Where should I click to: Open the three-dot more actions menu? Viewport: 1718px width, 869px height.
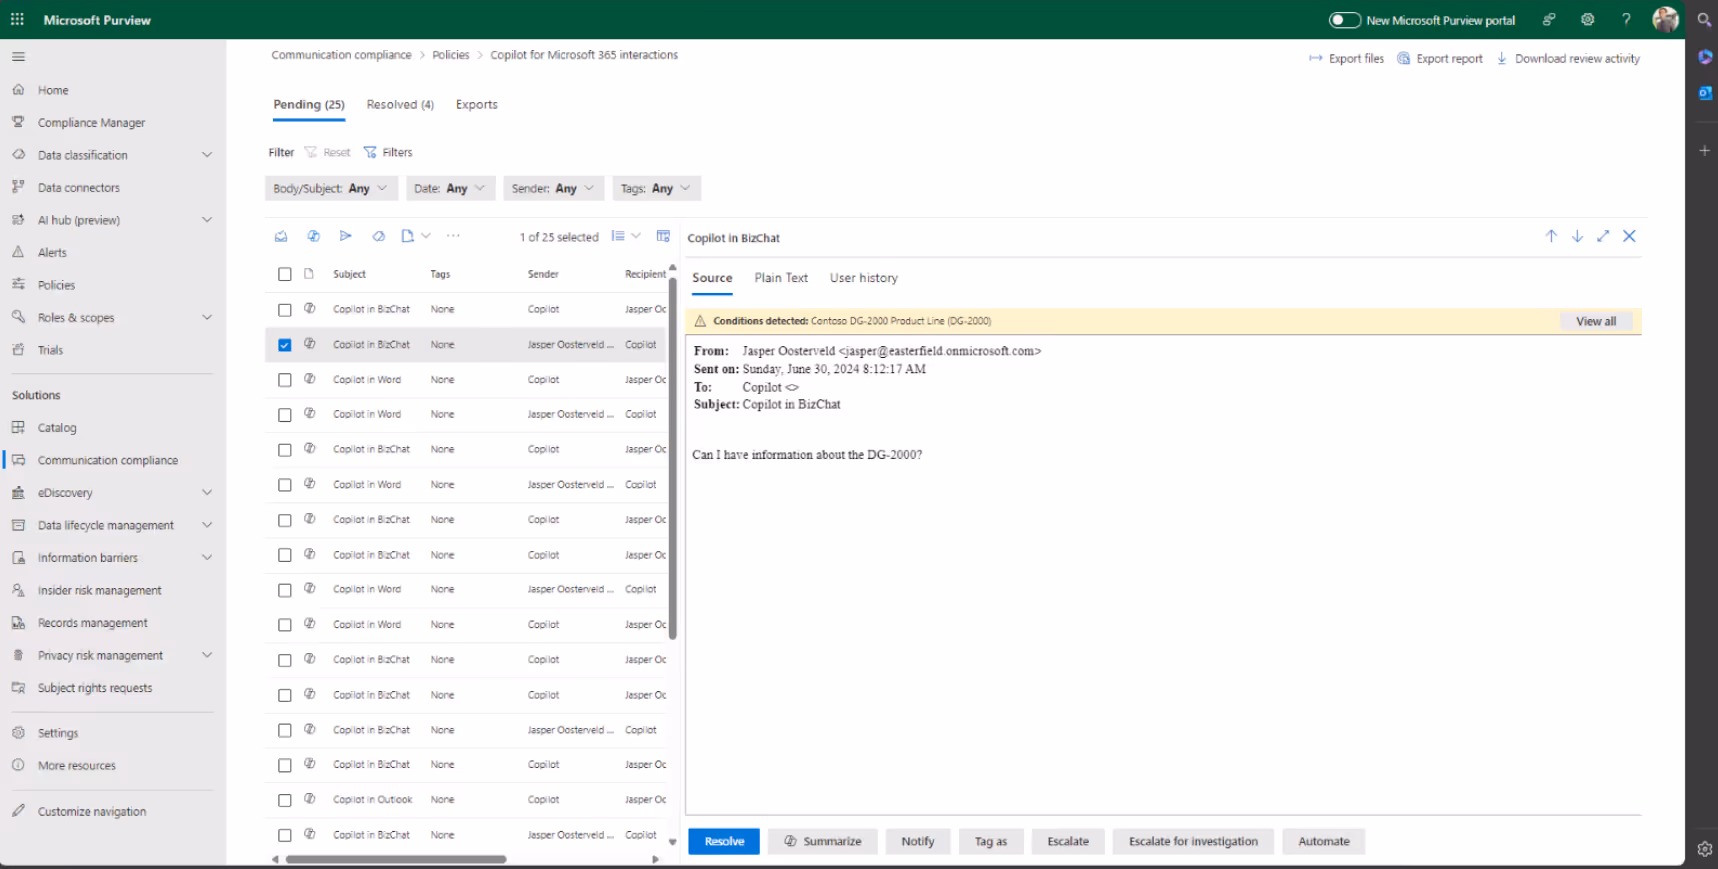tap(453, 236)
